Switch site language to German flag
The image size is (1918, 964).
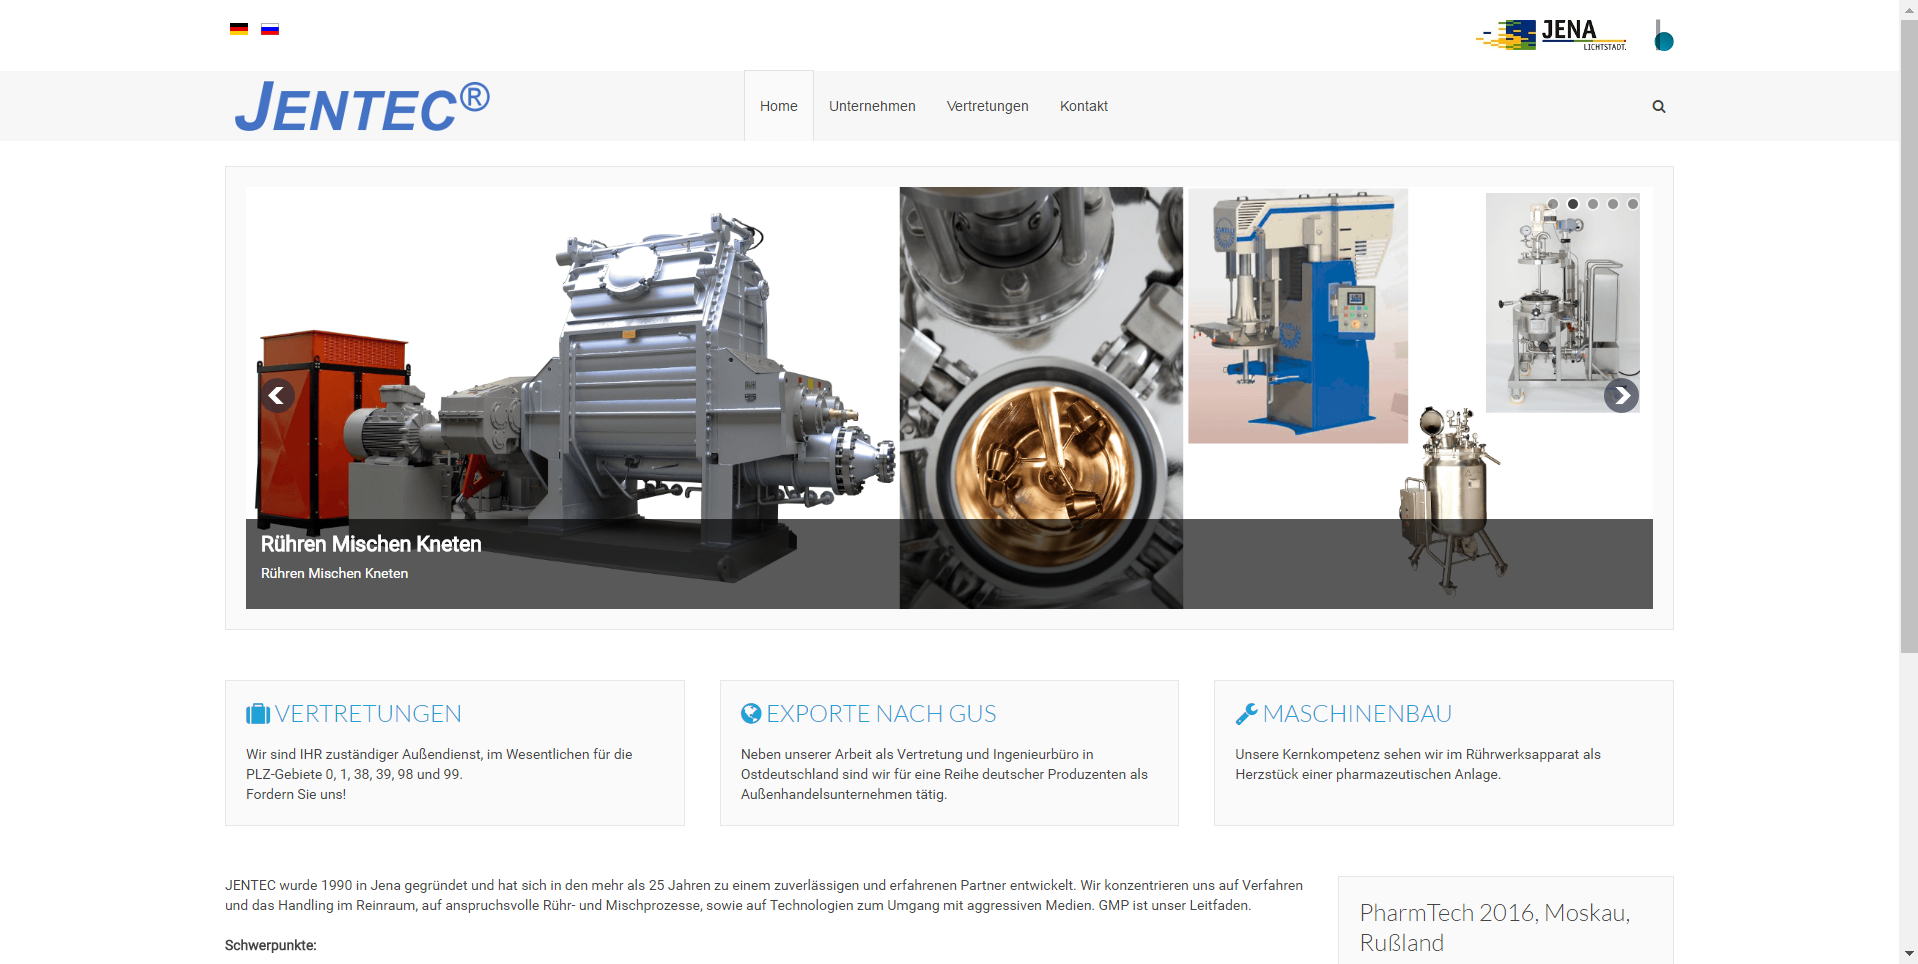tap(239, 29)
